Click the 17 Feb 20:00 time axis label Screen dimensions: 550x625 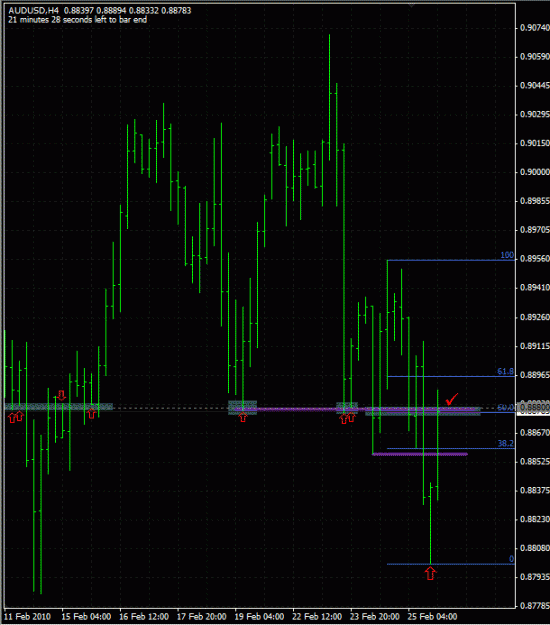[x=202, y=617]
